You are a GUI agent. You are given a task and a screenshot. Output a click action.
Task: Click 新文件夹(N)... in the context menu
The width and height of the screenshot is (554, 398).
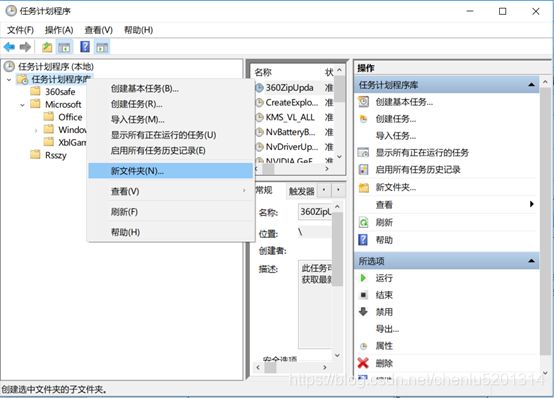(170, 171)
